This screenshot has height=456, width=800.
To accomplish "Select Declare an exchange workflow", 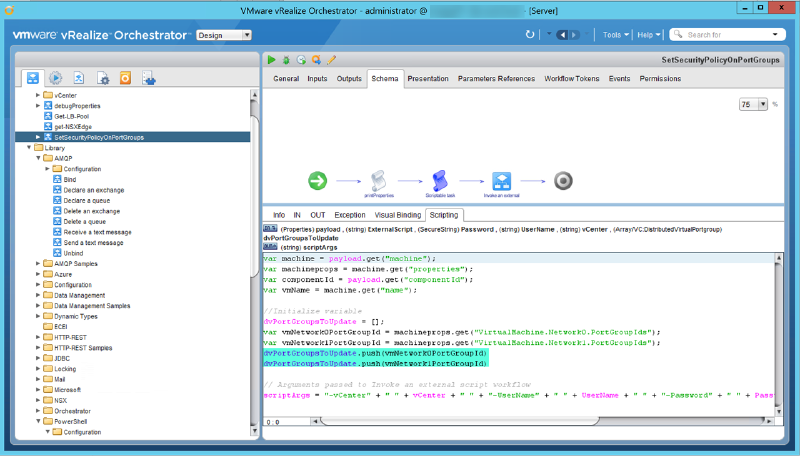I will click(x=93, y=190).
